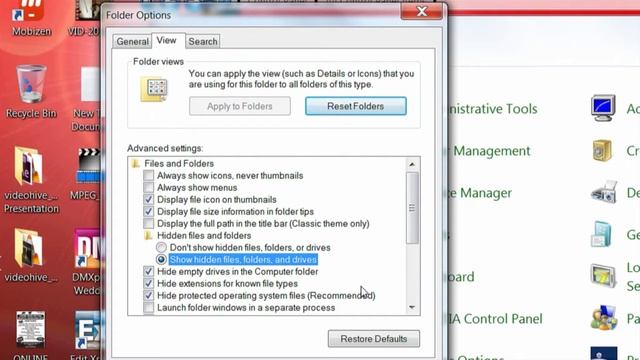The image size is (640, 360).
Task: Click the Advanced settings scrollbar thumb
Action: [412, 208]
